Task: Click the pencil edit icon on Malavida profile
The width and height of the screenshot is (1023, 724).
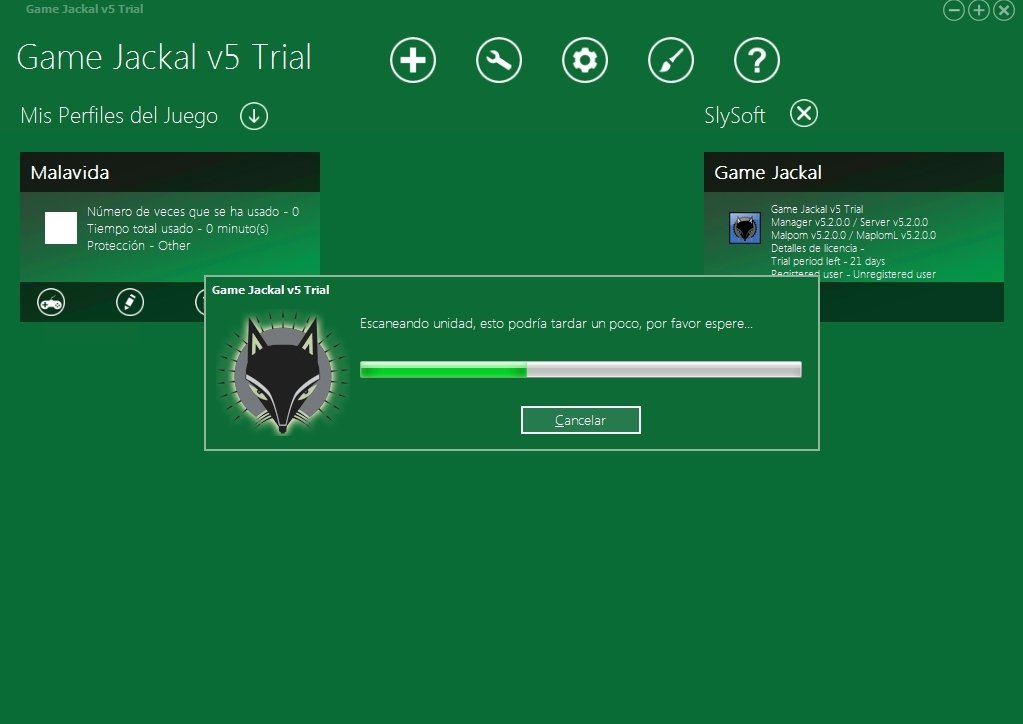Action: (130, 302)
